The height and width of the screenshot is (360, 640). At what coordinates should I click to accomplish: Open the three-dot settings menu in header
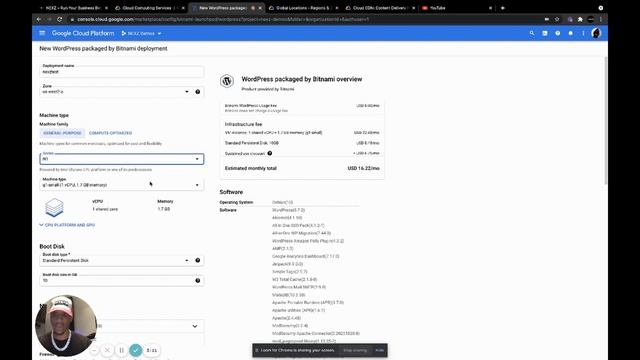click(x=583, y=33)
